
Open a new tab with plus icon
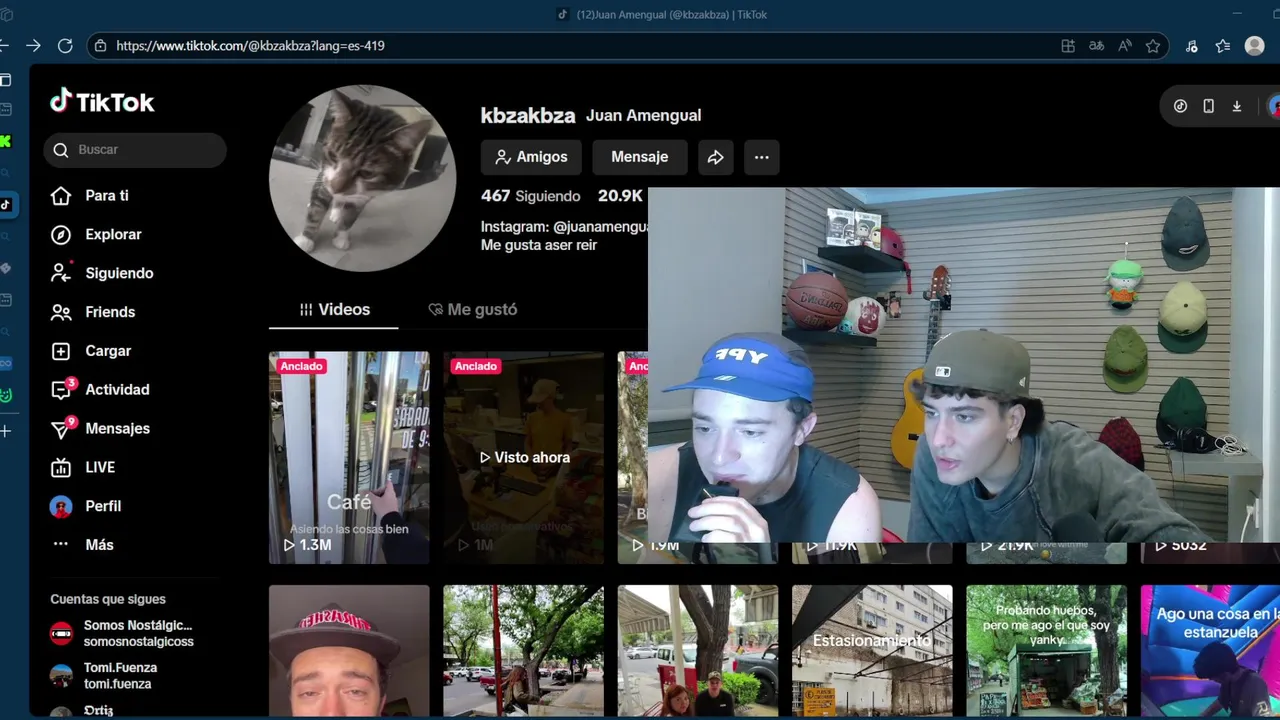click(x=5, y=431)
